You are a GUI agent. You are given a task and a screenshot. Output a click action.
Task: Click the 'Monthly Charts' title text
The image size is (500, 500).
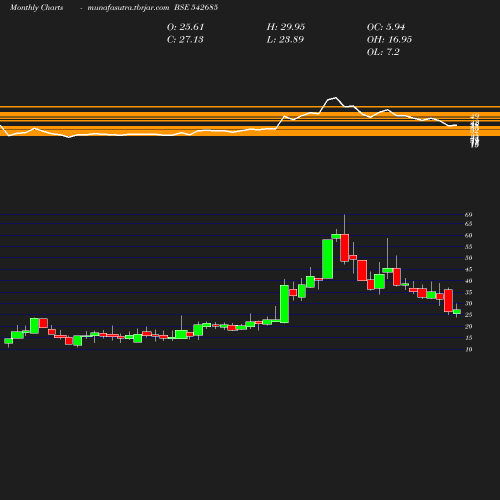(x=36, y=8)
